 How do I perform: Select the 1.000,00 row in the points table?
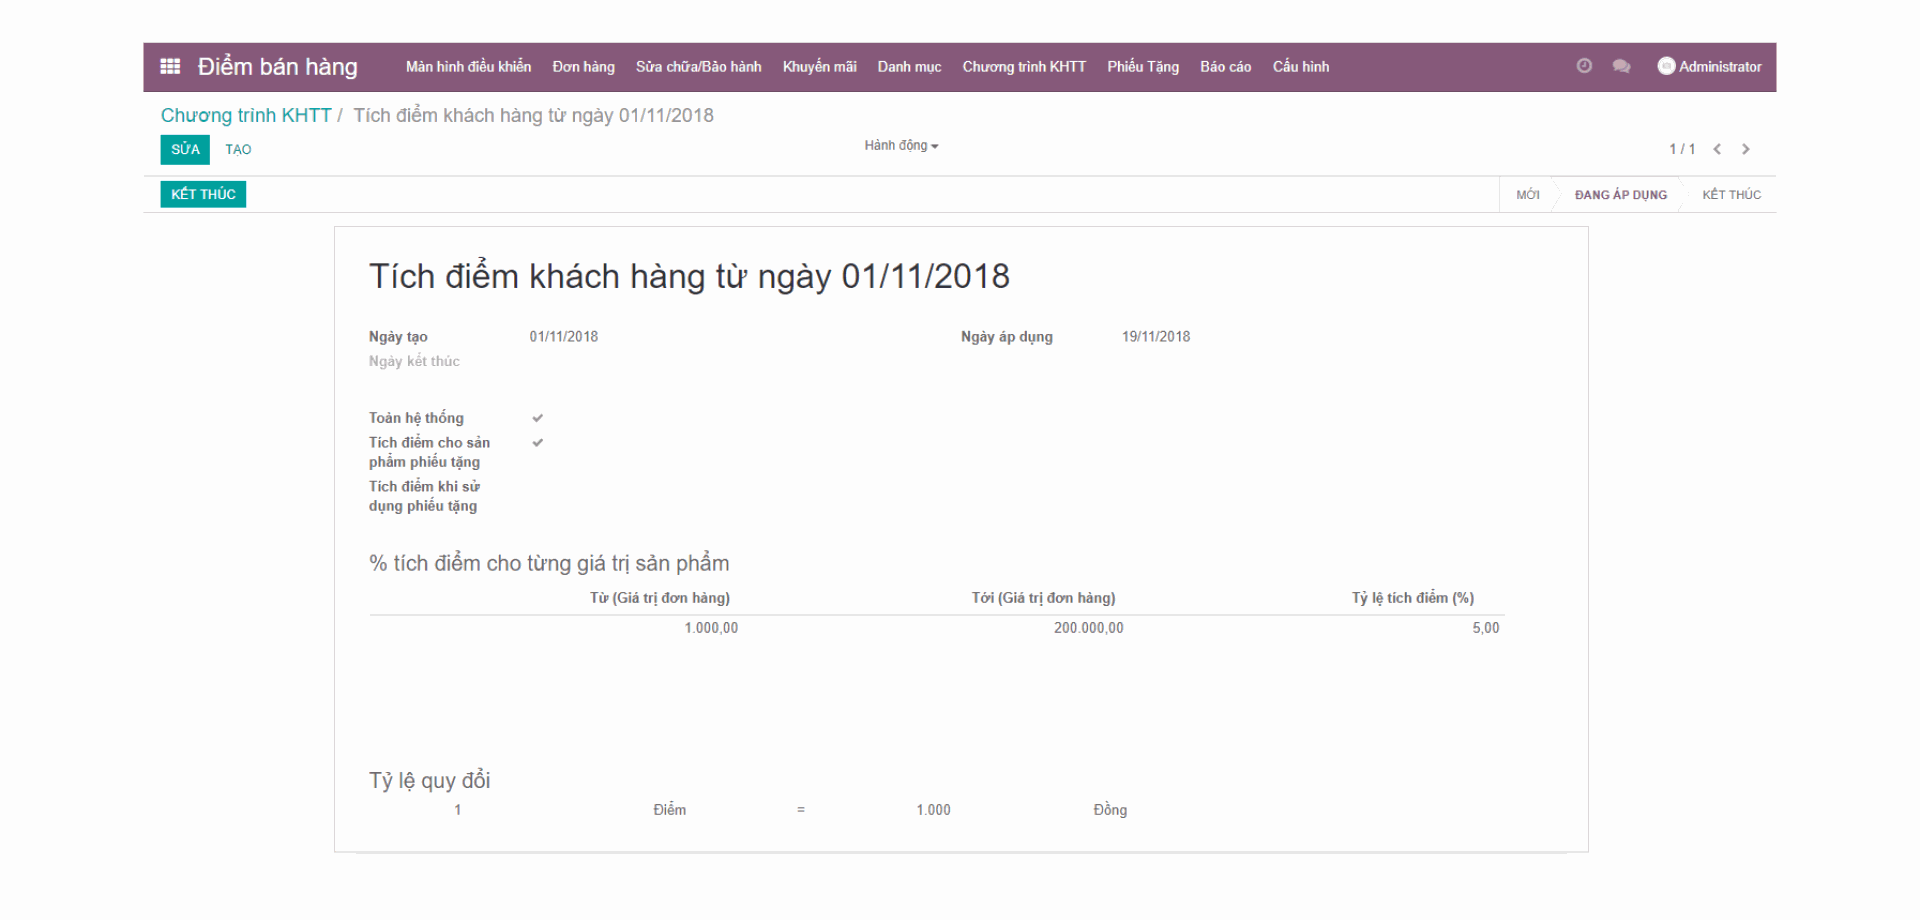click(710, 628)
